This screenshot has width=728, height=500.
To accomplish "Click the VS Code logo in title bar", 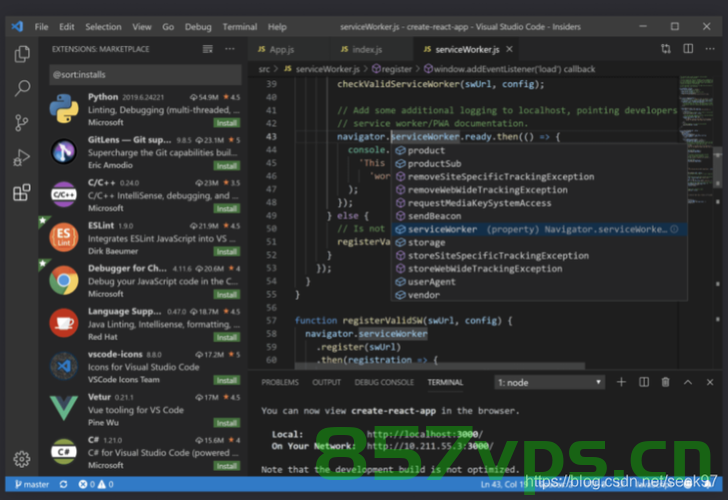I will [17, 26].
